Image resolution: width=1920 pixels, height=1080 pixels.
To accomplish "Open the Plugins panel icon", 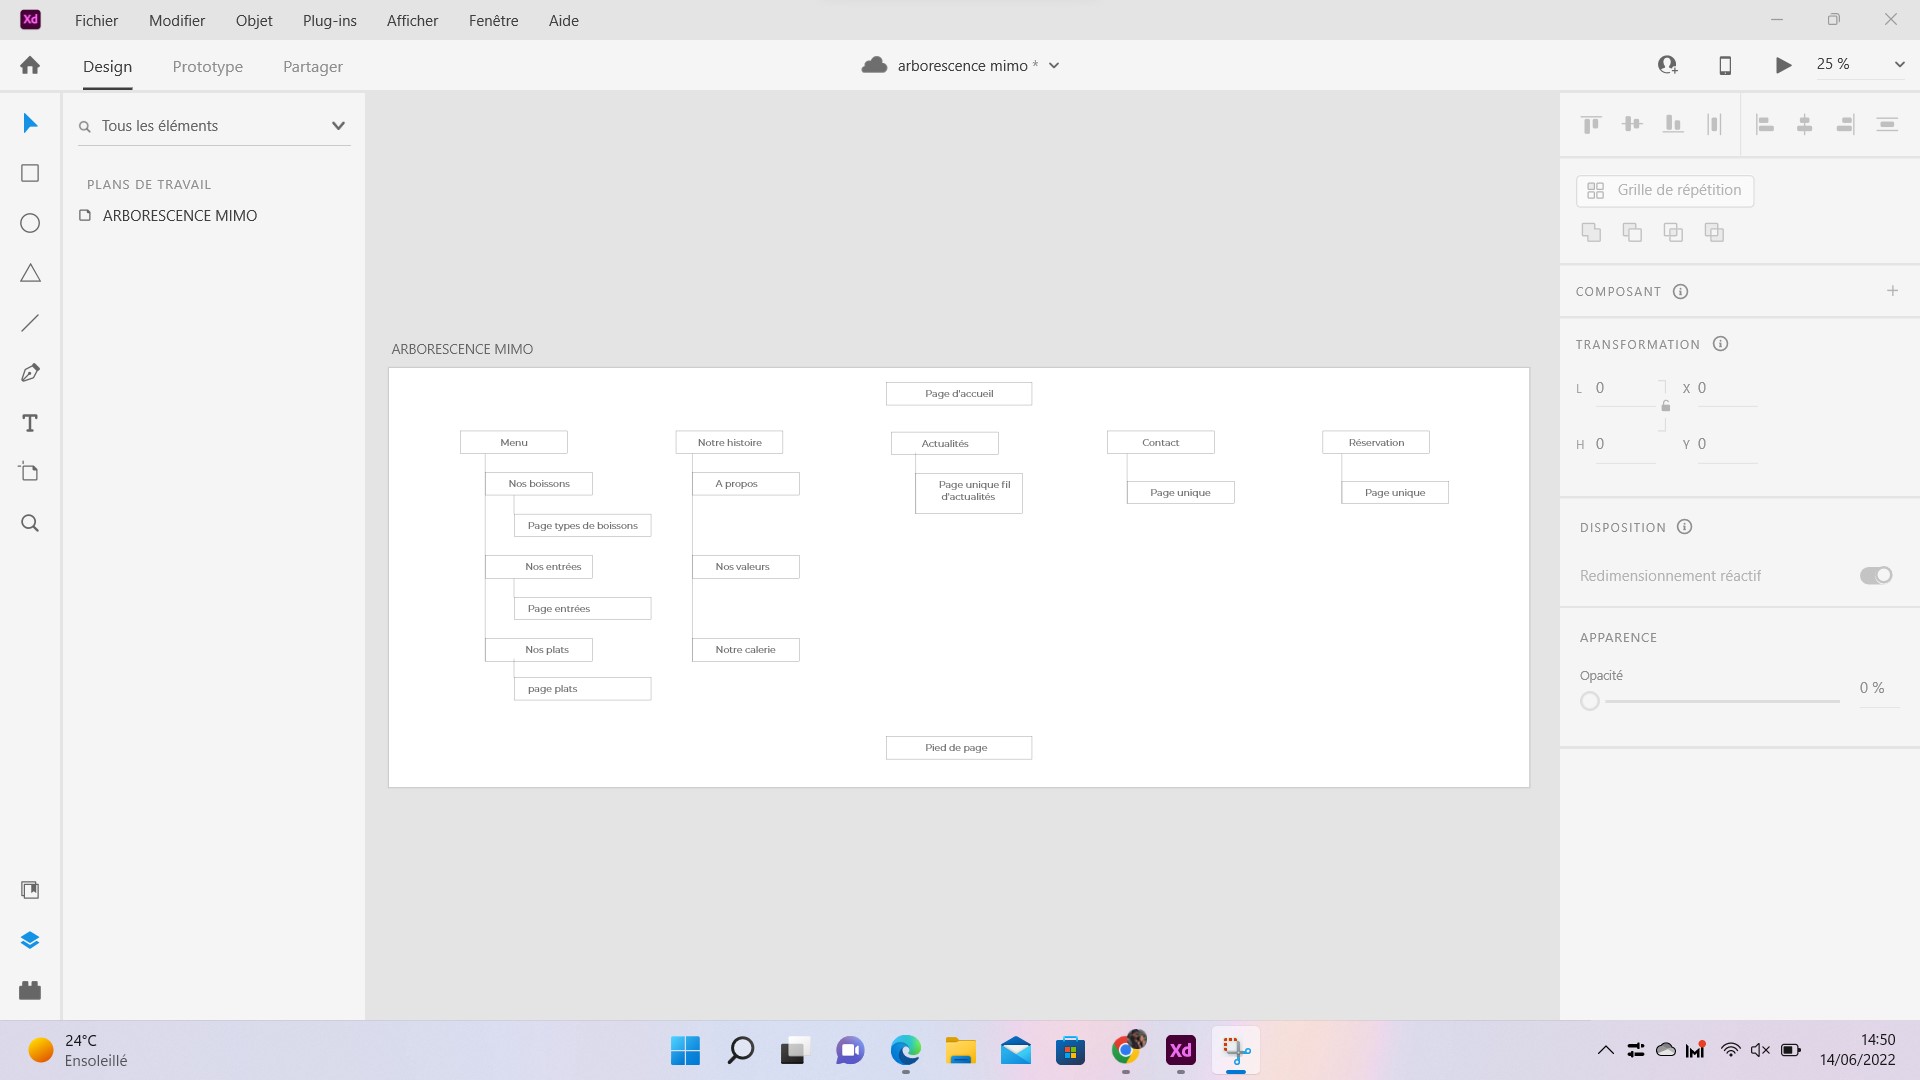I will (x=30, y=990).
